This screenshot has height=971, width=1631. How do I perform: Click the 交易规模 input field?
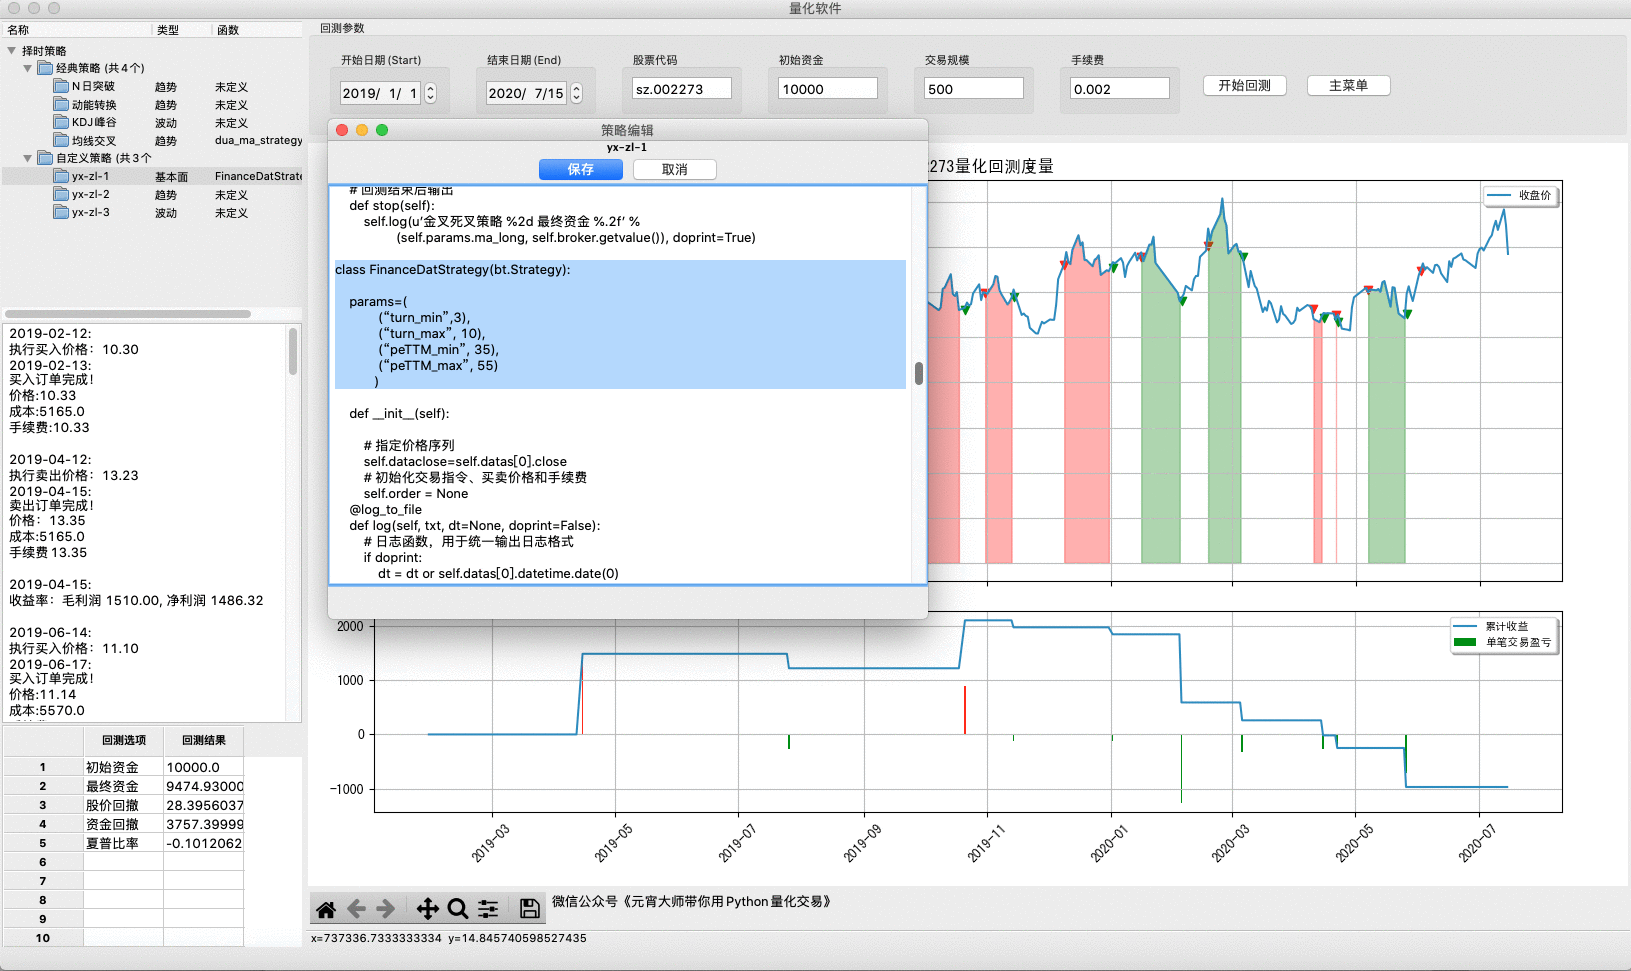[973, 89]
